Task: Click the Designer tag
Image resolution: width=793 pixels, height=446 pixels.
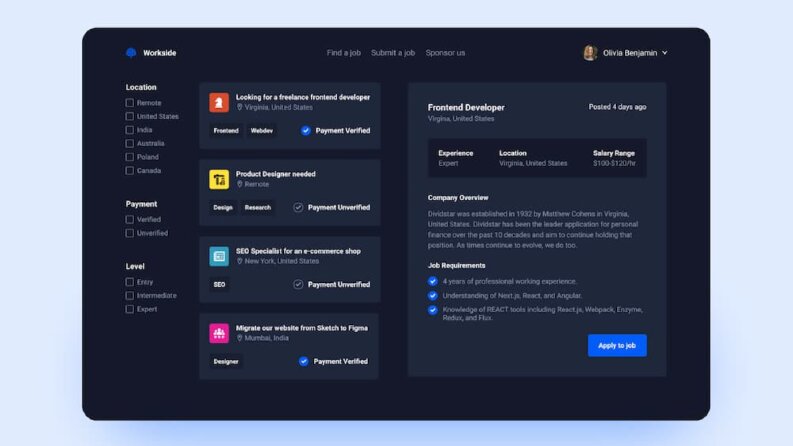Action: [226, 362]
